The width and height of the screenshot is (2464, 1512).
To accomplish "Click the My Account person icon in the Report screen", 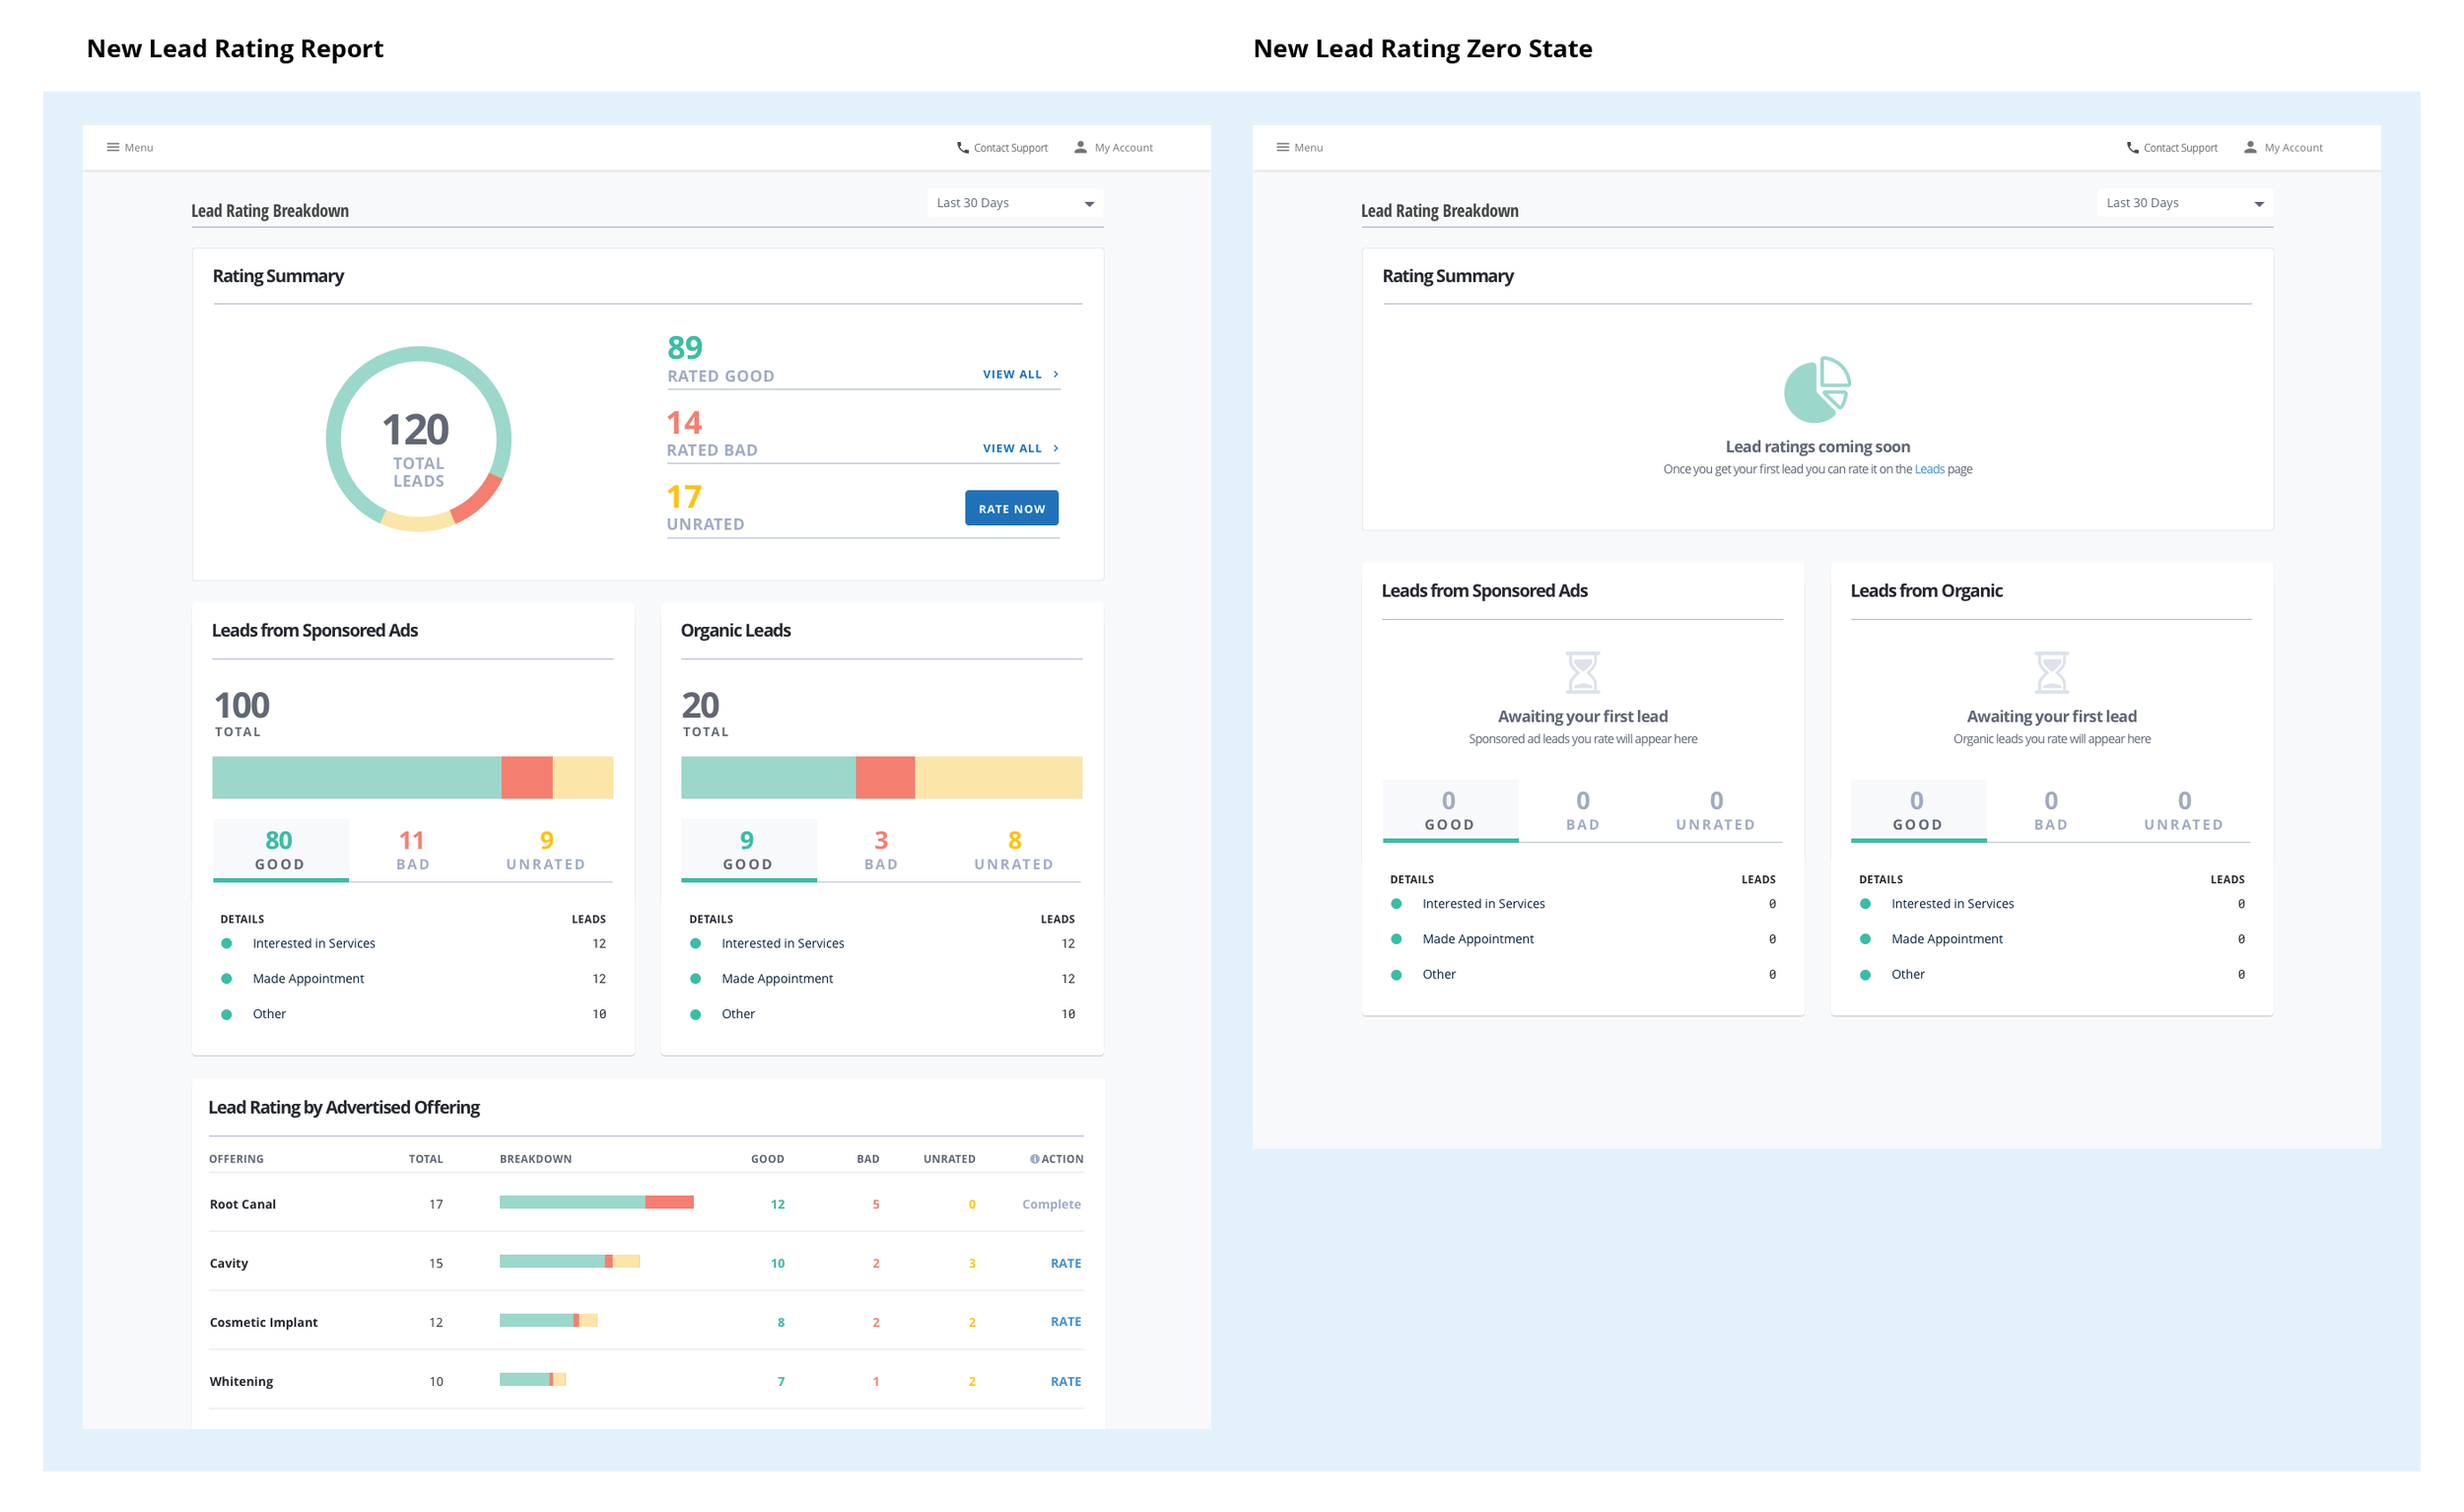I will point(1081,147).
